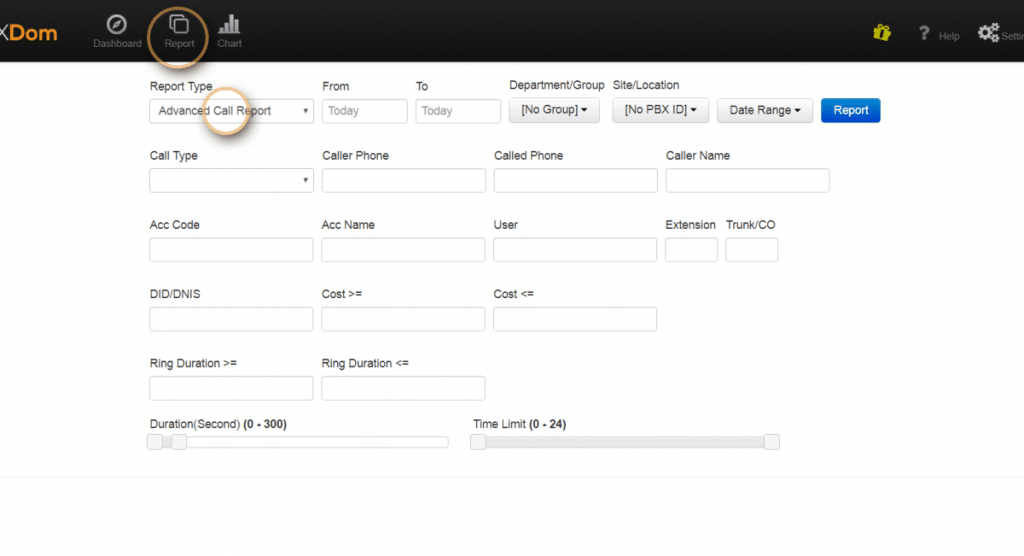The width and height of the screenshot is (1024, 556).
Task: Open the No PBX ID dropdown
Action: [660, 110]
